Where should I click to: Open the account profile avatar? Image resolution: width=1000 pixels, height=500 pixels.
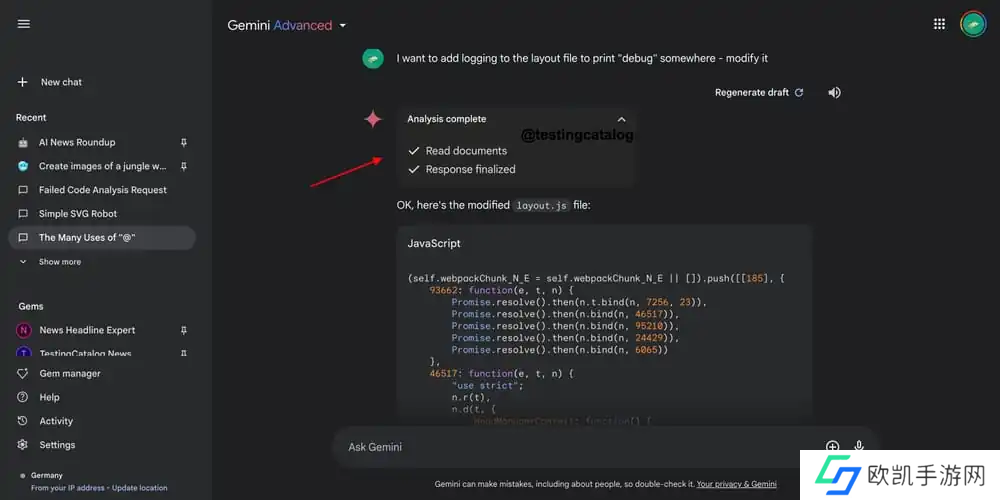[973, 24]
